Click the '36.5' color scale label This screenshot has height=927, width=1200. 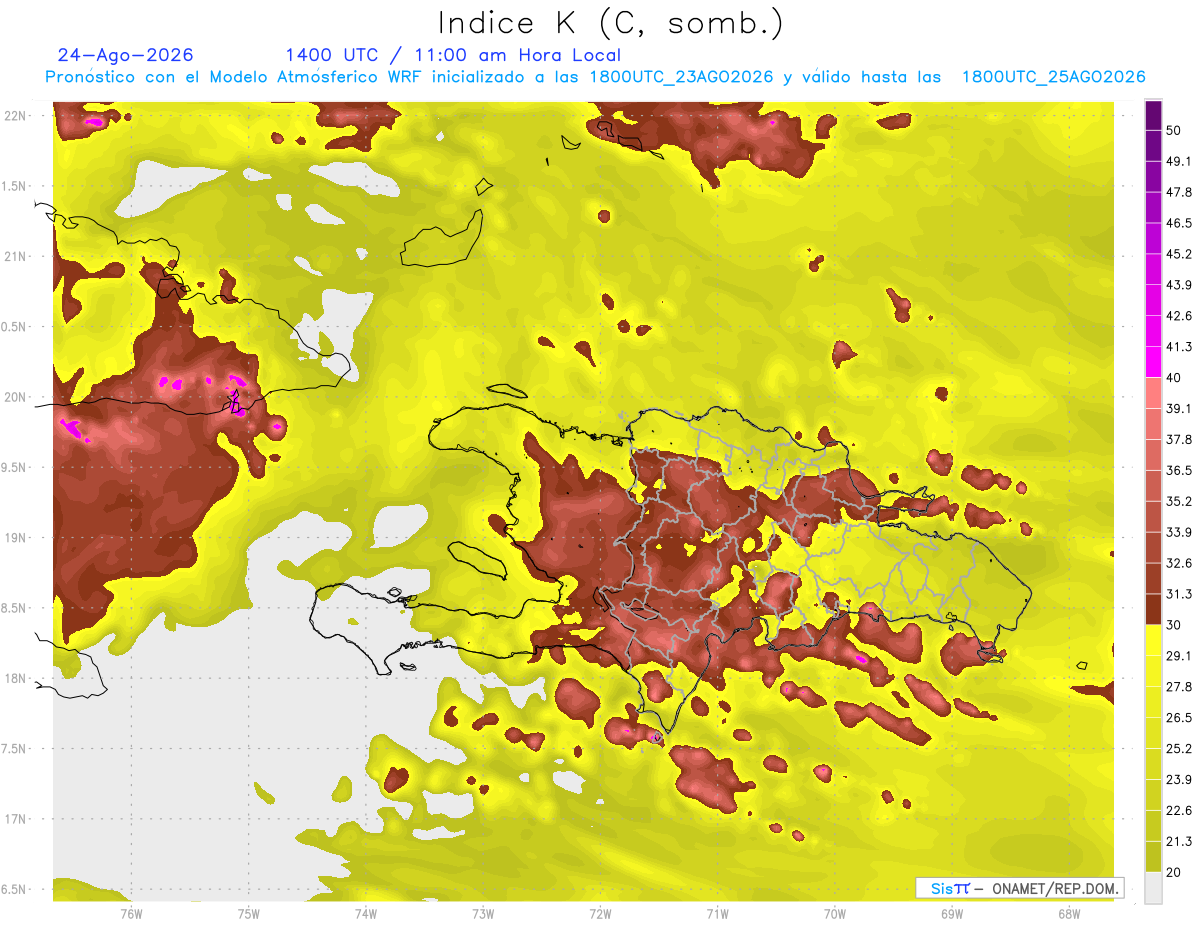pyautogui.click(x=1178, y=470)
